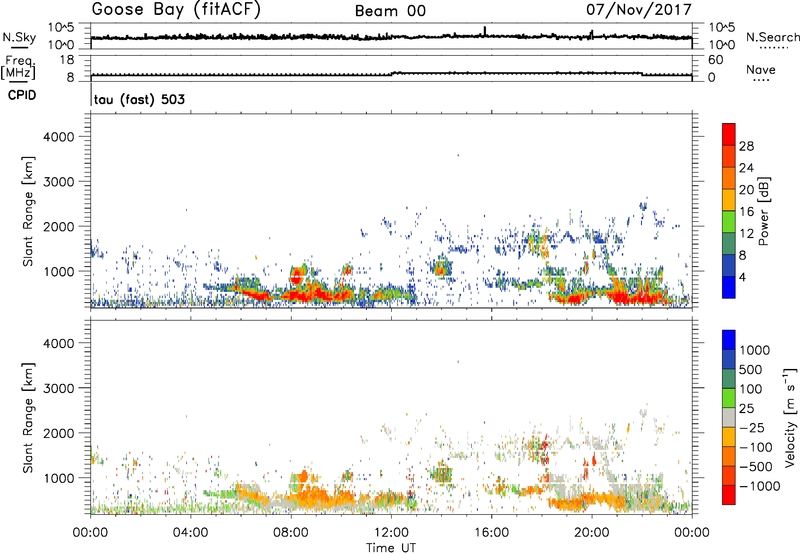This screenshot has height=554, width=800.
Task: Click the 'N.Sky' legend label
Action: pos(19,37)
